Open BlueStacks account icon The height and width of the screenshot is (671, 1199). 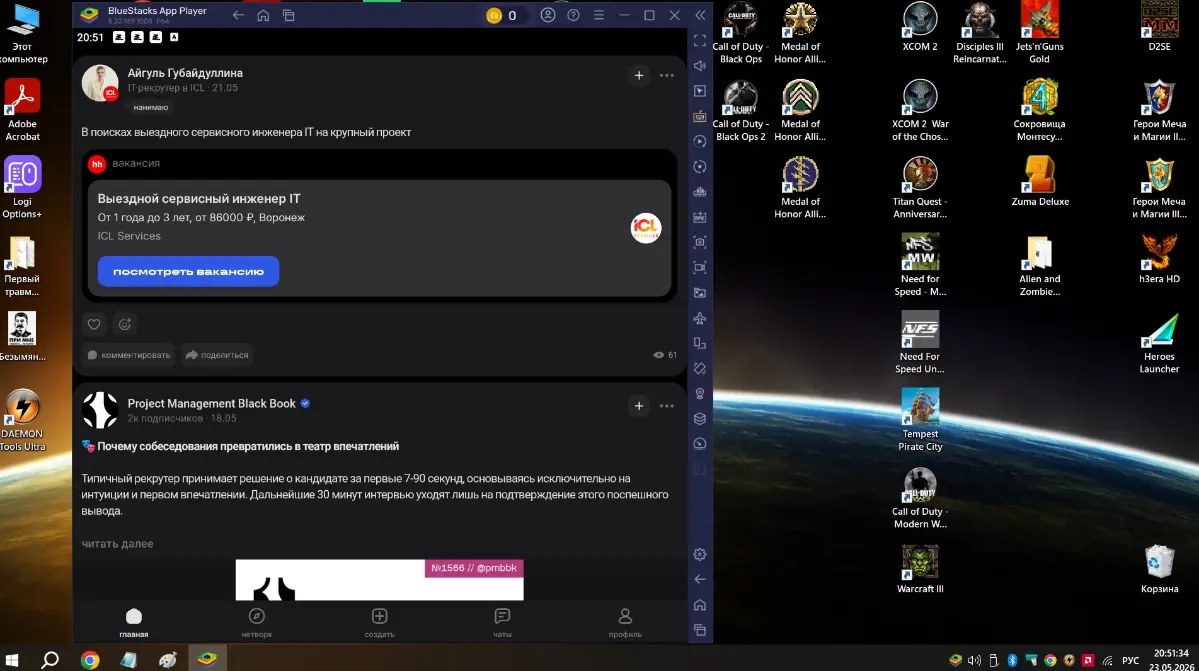pos(548,15)
